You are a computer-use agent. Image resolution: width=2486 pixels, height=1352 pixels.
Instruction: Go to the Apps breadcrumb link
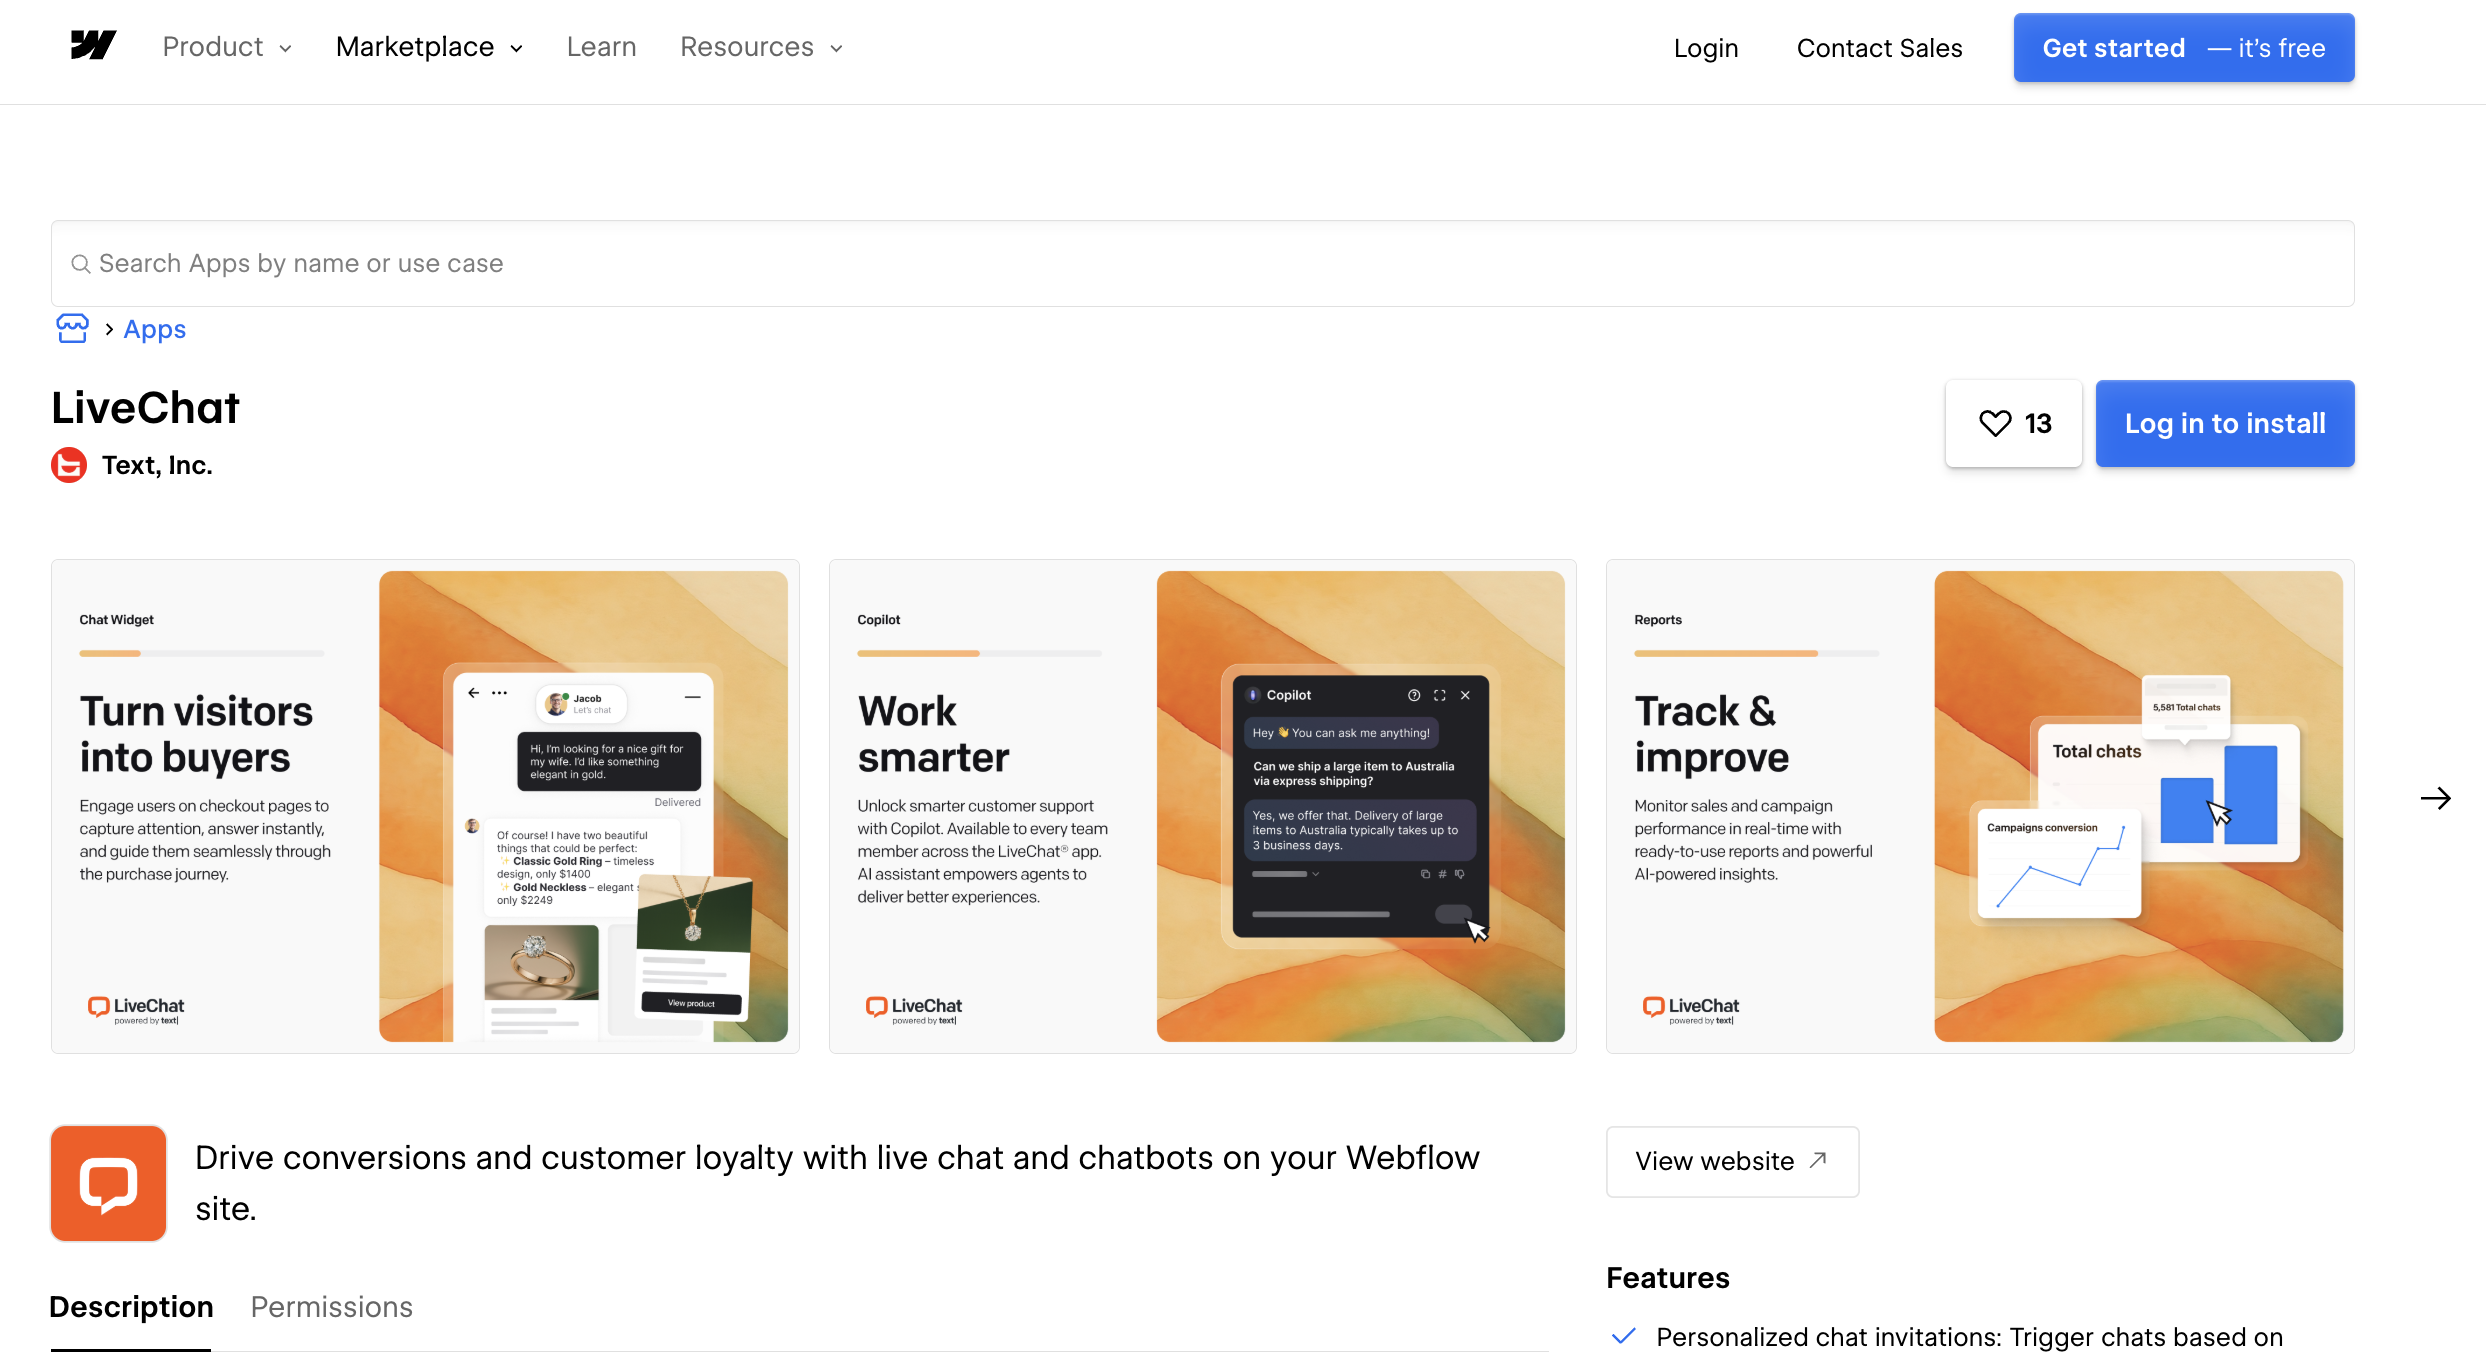coord(155,329)
